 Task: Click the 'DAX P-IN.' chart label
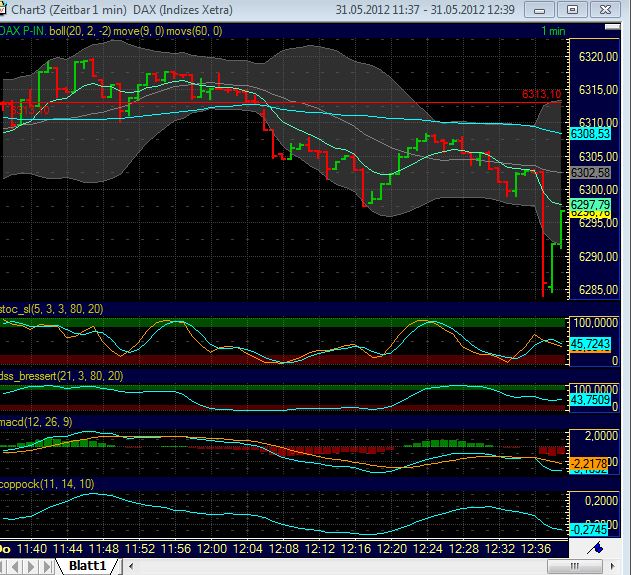pyautogui.click(x=23, y=31)
